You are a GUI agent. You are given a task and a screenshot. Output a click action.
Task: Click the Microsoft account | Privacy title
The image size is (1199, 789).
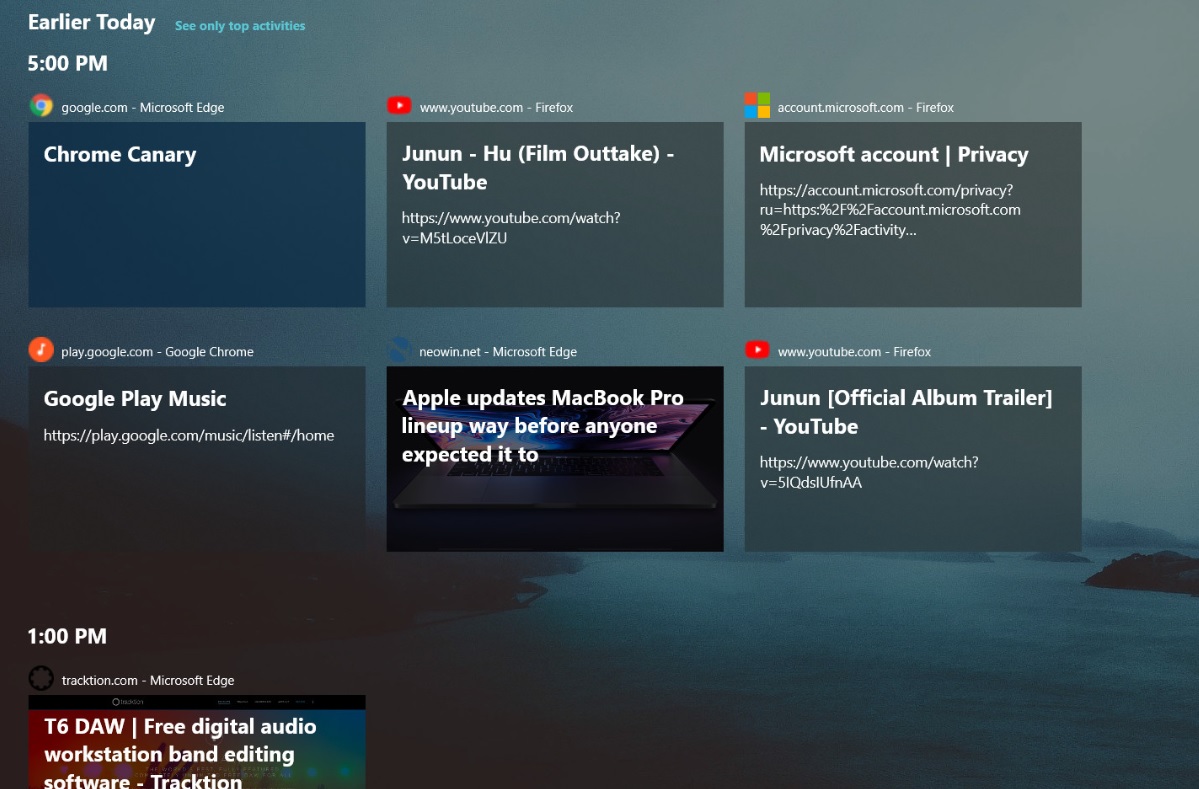(x=894, y=154)
